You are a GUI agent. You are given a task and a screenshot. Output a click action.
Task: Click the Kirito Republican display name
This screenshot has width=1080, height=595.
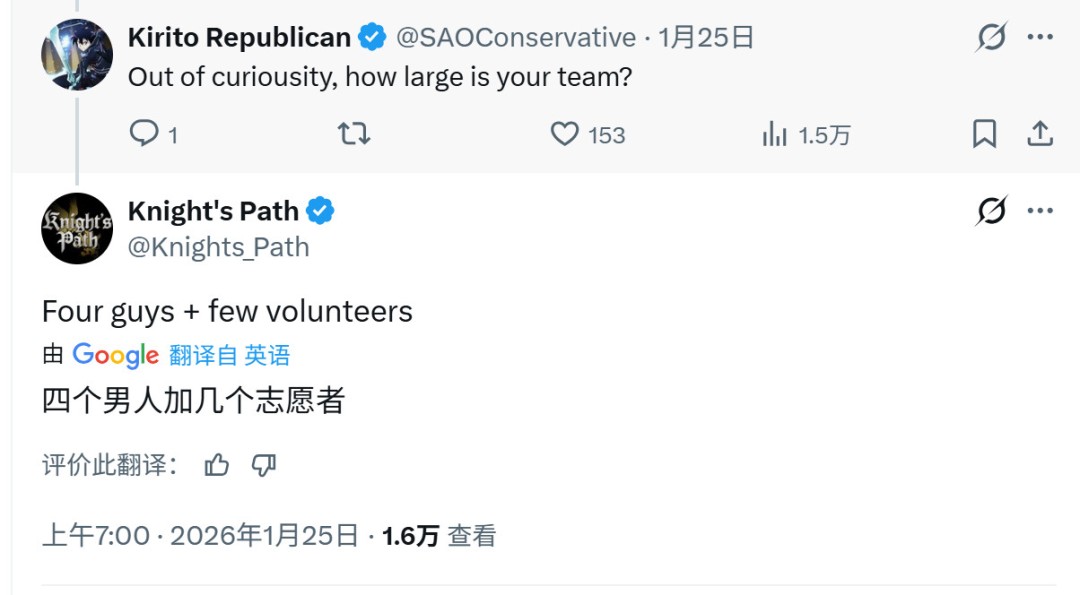(239, 38)
